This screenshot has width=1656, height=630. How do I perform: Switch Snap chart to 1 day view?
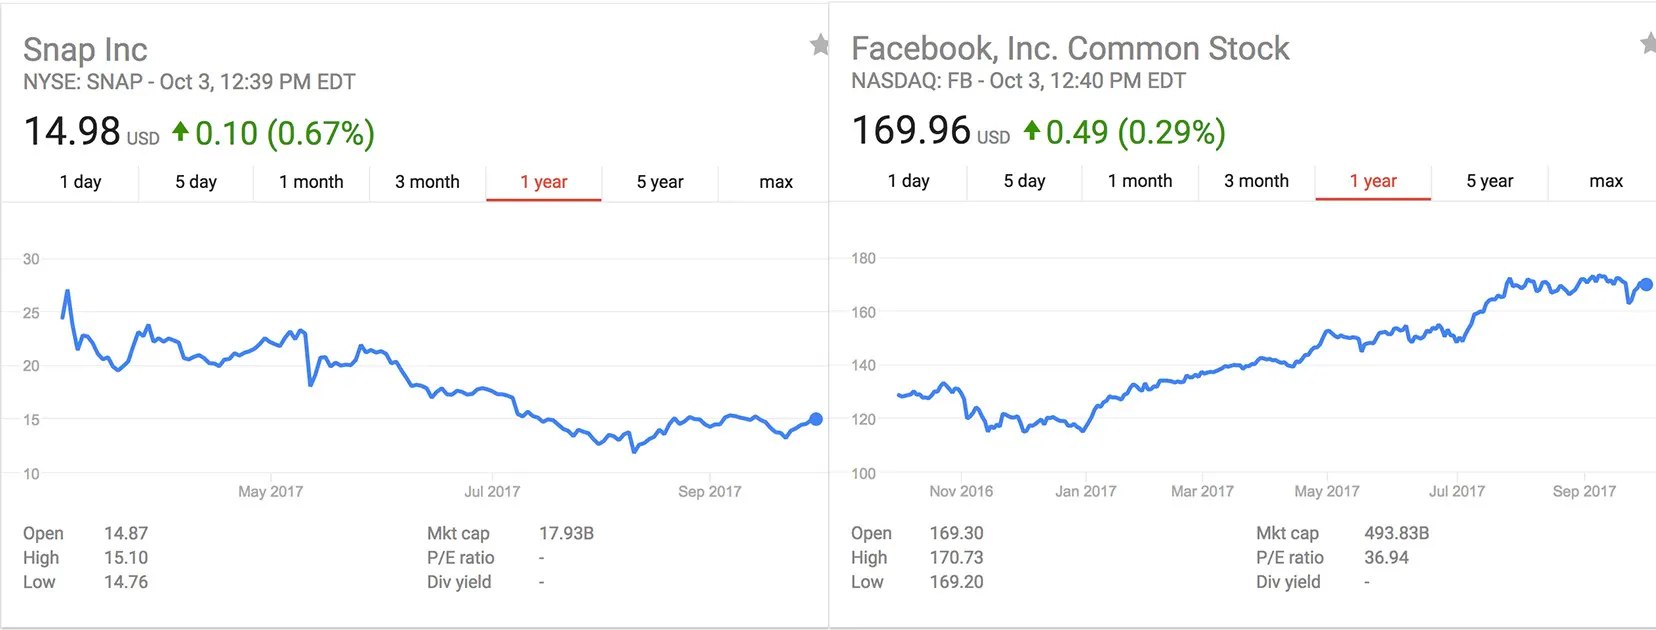[82, 182]
